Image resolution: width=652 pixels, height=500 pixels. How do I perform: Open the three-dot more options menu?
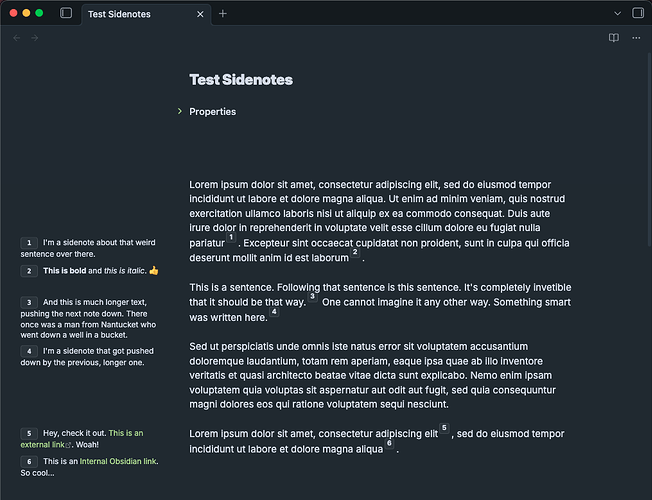coord(637,38)
